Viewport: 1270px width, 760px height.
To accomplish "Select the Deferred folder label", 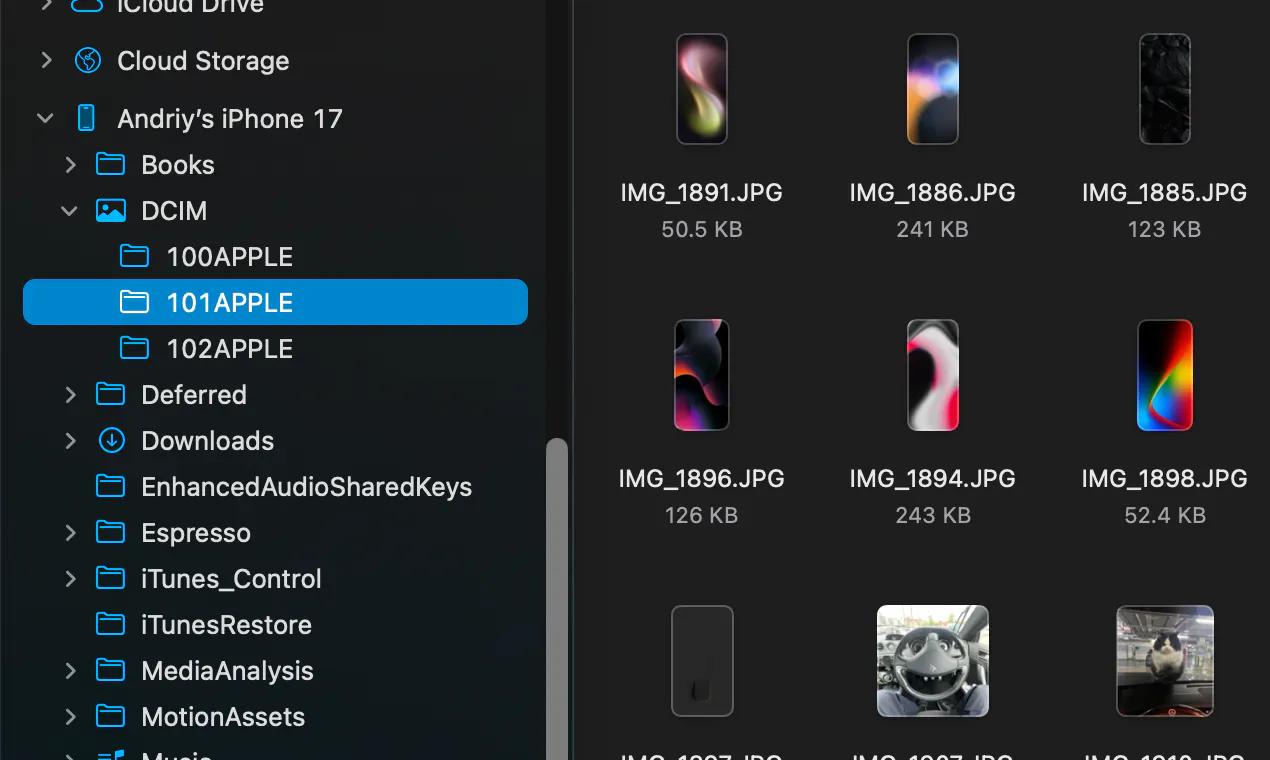I will coord(194,395).
